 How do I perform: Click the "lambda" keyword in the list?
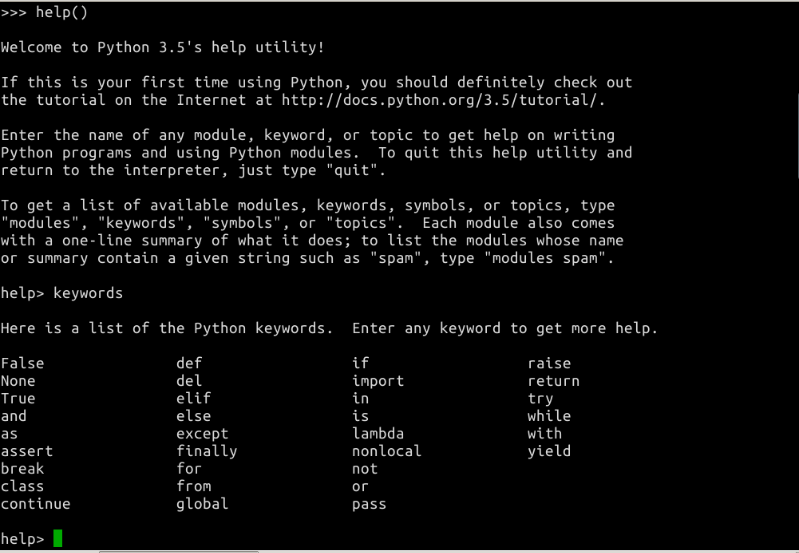click(378, 434)
